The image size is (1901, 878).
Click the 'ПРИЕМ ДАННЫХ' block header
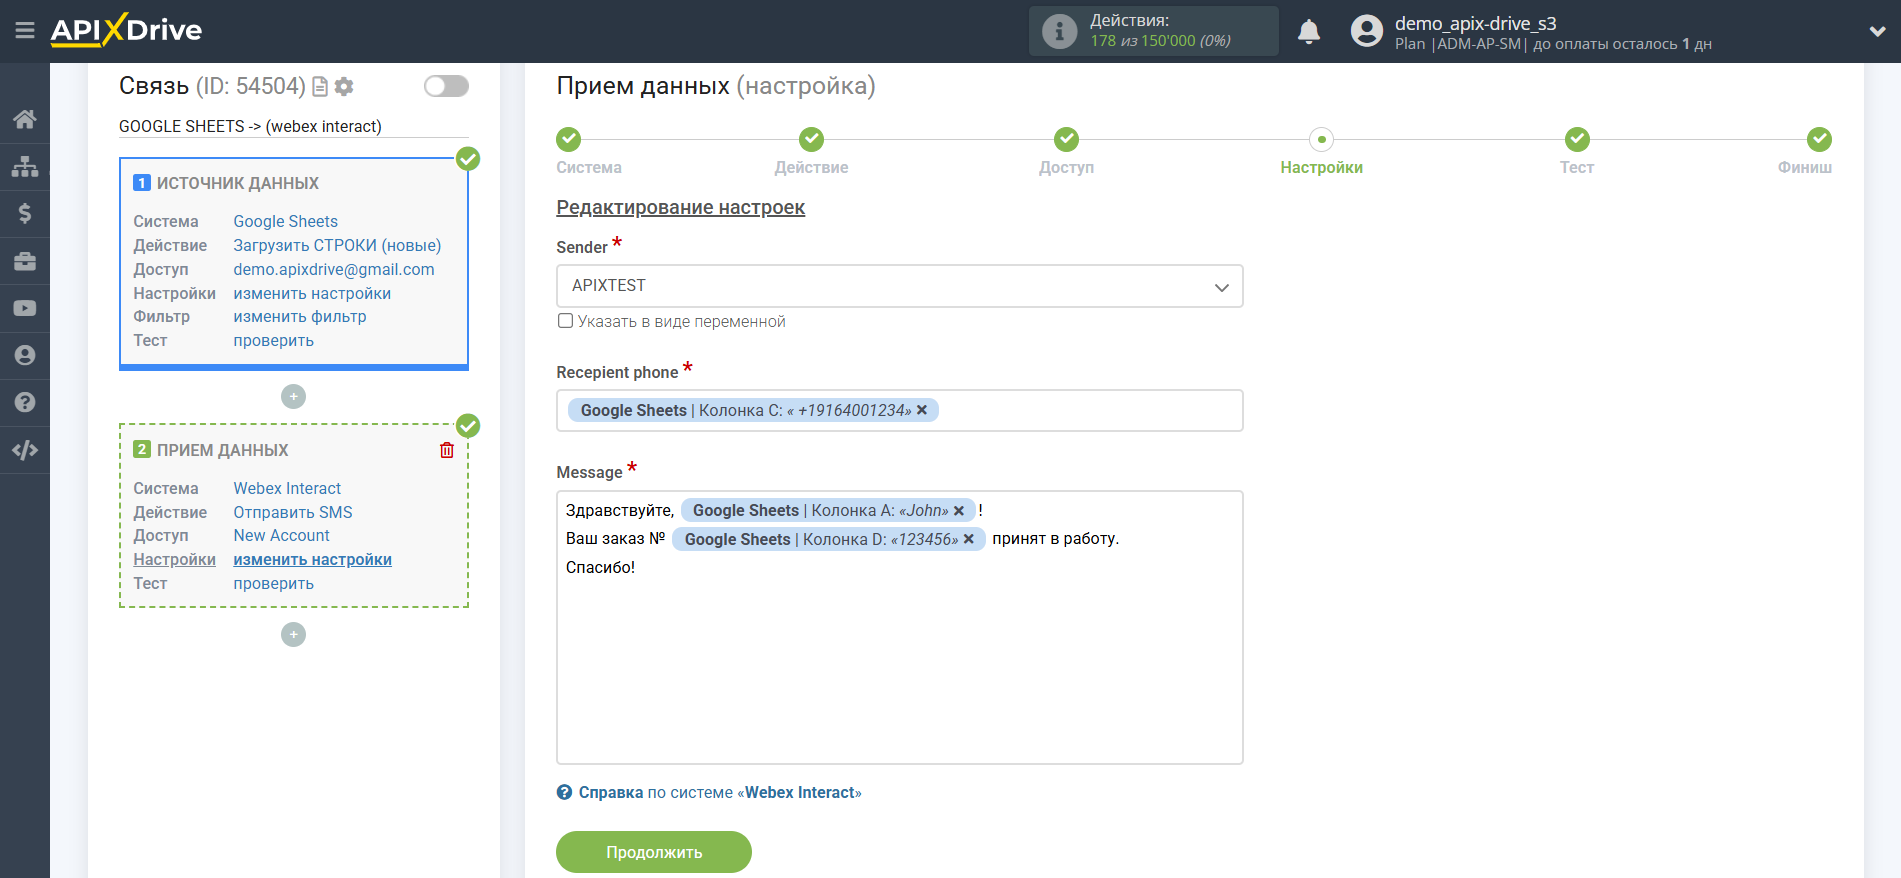tap(222, 450)
